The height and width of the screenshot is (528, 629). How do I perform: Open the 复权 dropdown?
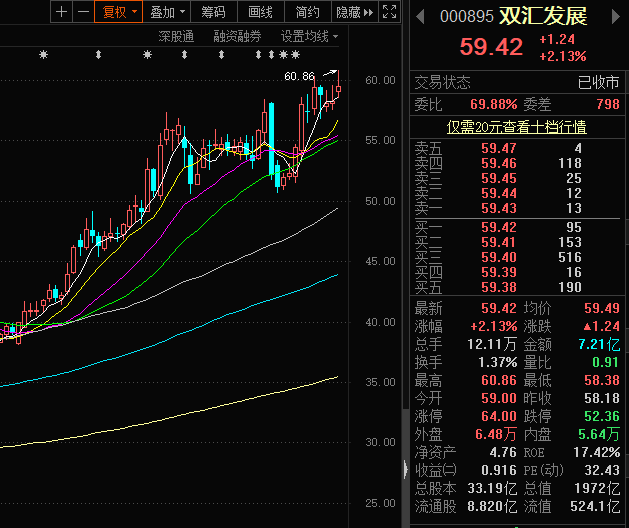(x=117, y=12)
